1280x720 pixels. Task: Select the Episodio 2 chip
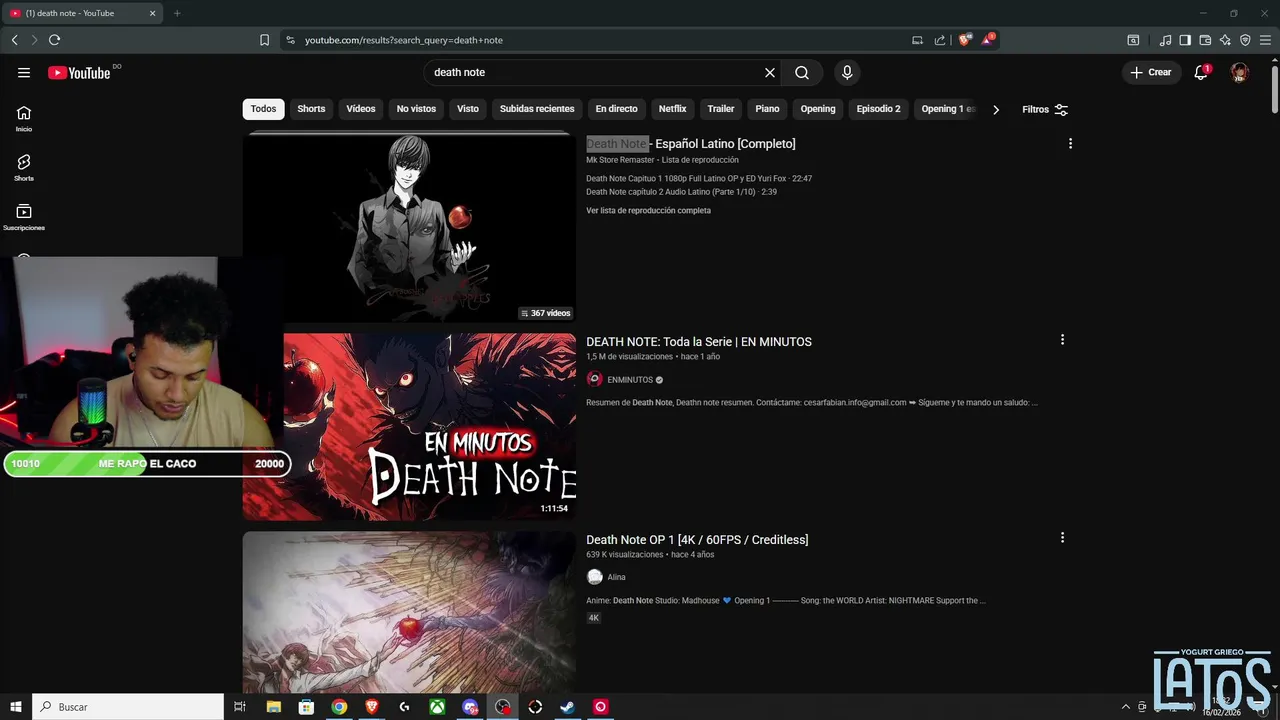point(878,109)
